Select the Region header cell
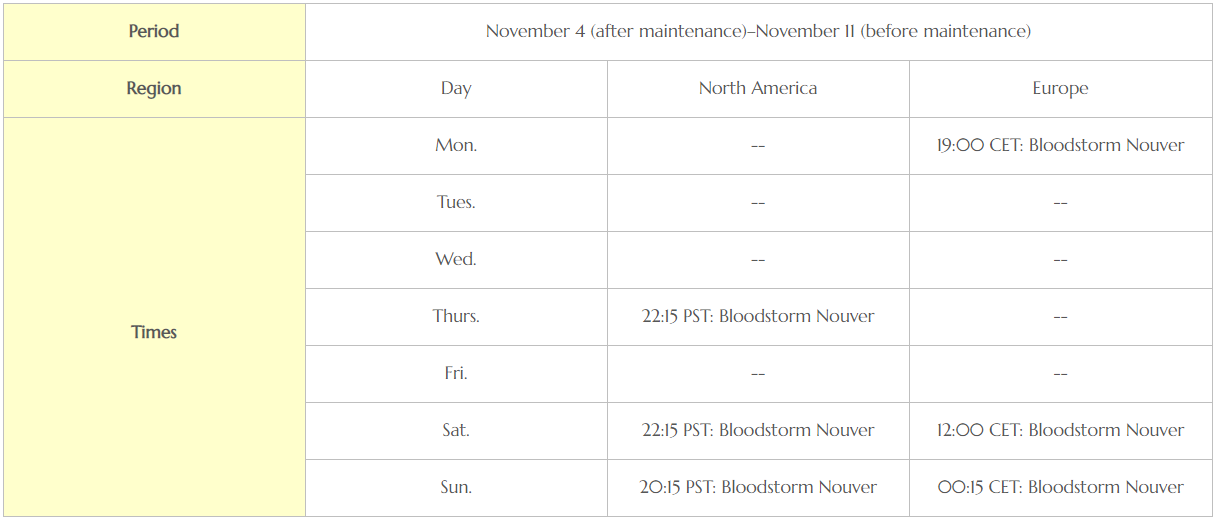Screen dimensions: 1216x522 (154, 89)
